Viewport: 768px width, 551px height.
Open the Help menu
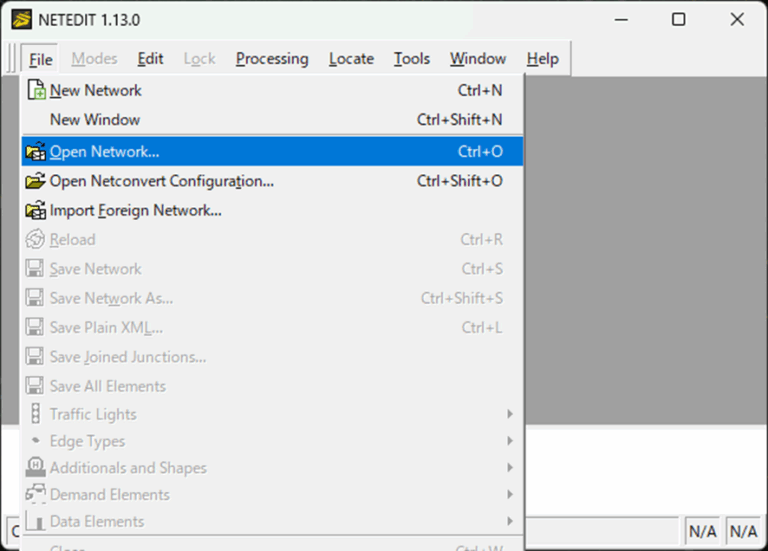point(543,59)
